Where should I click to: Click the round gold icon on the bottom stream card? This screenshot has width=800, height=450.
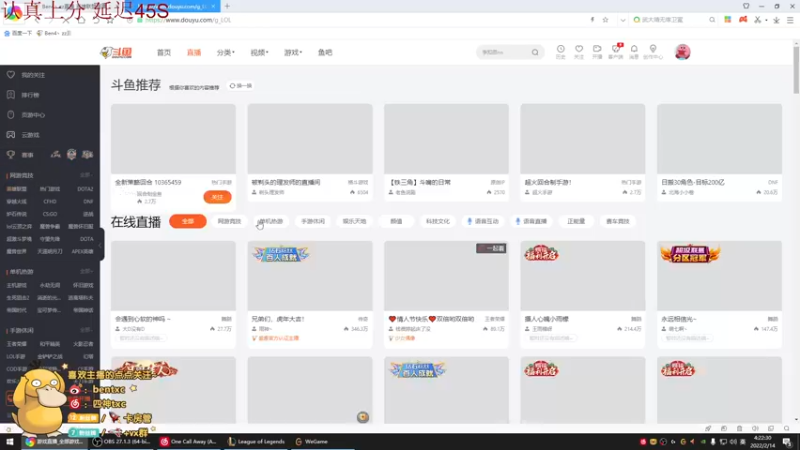pyautogui.click(x=363, y=417)
